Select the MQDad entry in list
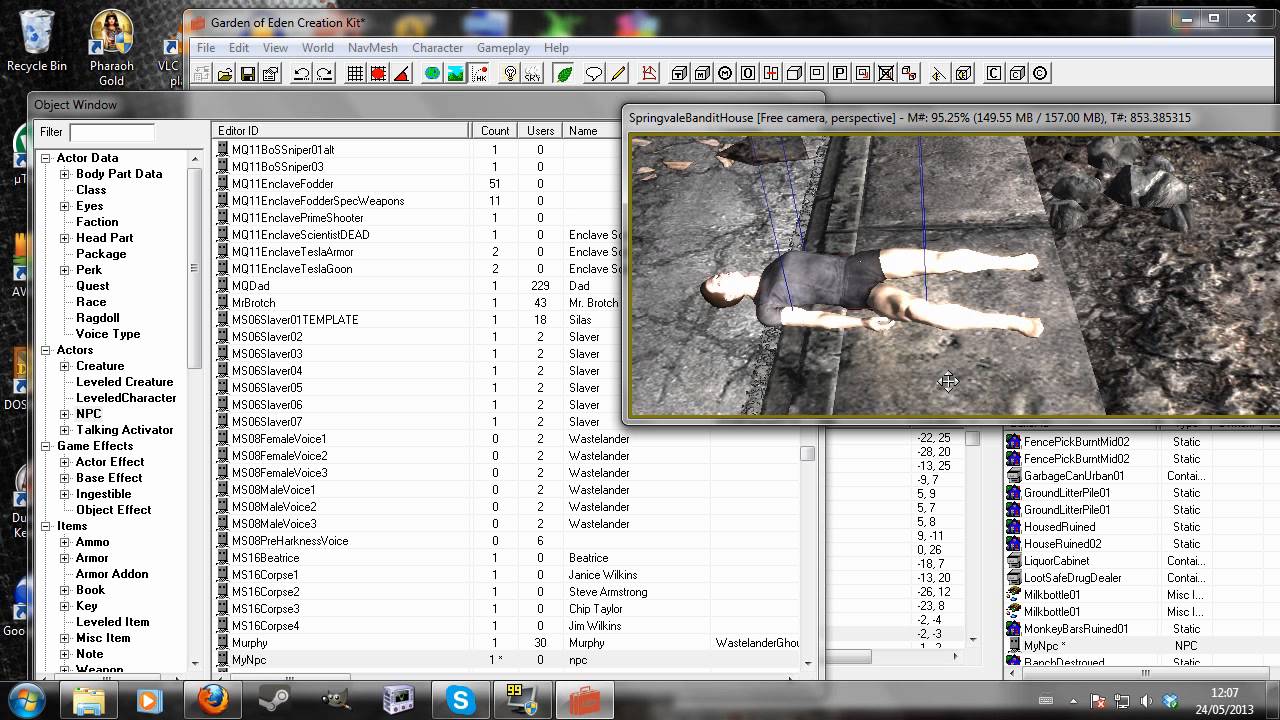1280x720 pixels. (250, 286)
